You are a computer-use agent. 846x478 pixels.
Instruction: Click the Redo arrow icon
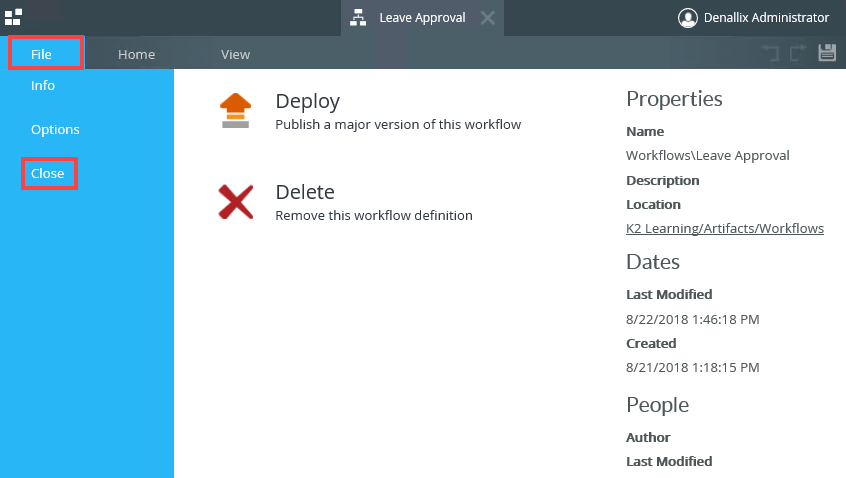[798, 53]
